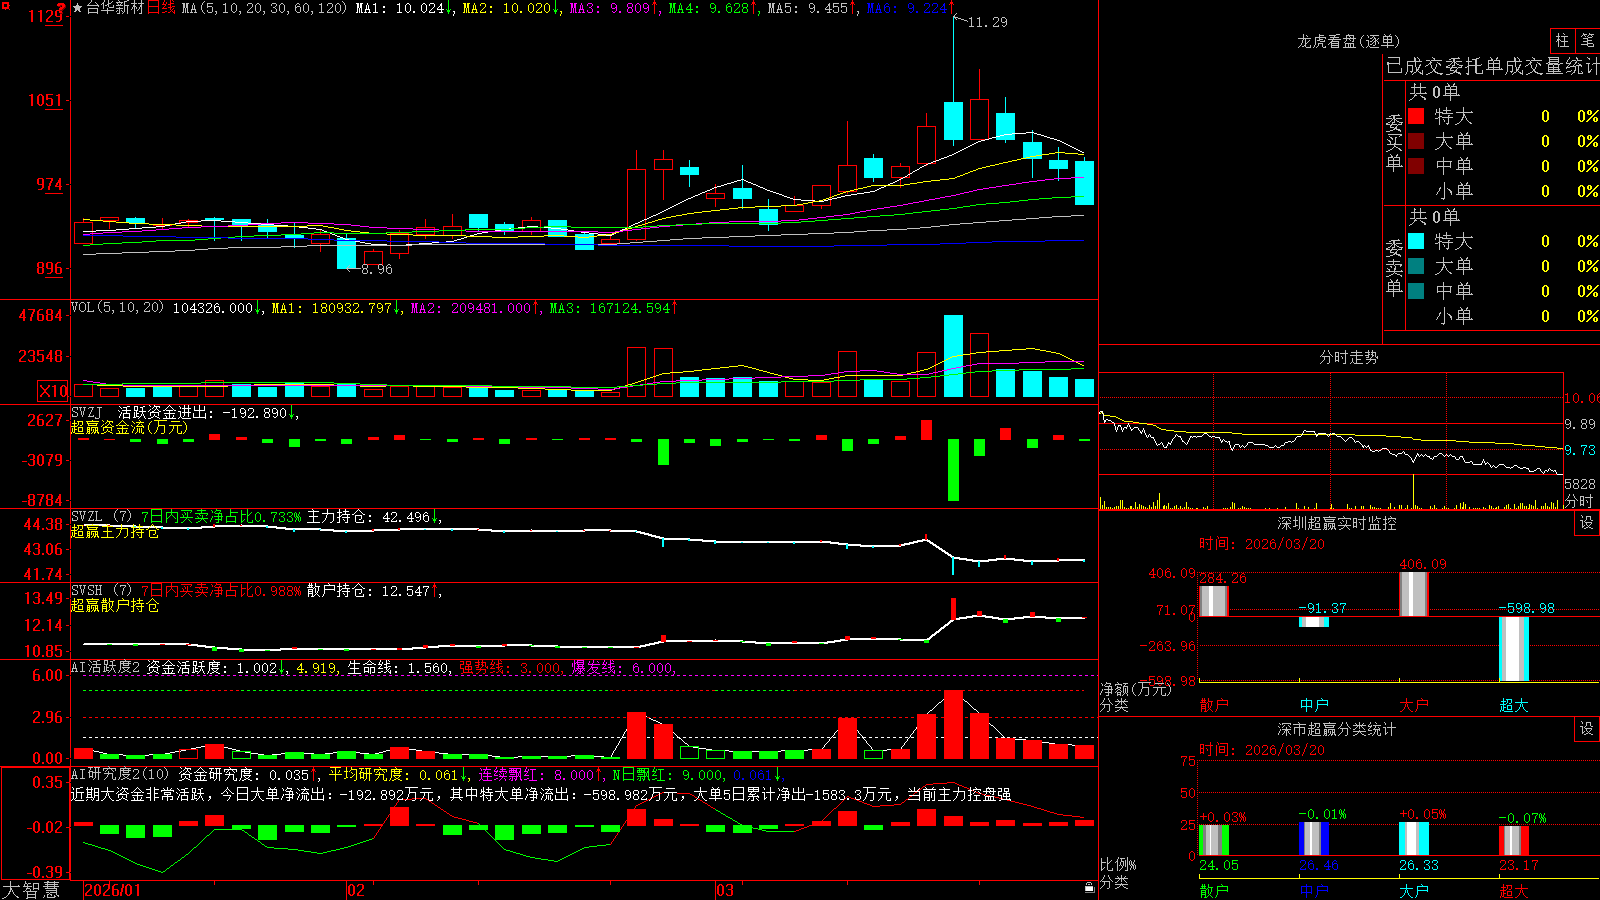Click the 净额(万元) axis label
The height and width of the screenshot is (900, 1600).
coord(1136,689)
